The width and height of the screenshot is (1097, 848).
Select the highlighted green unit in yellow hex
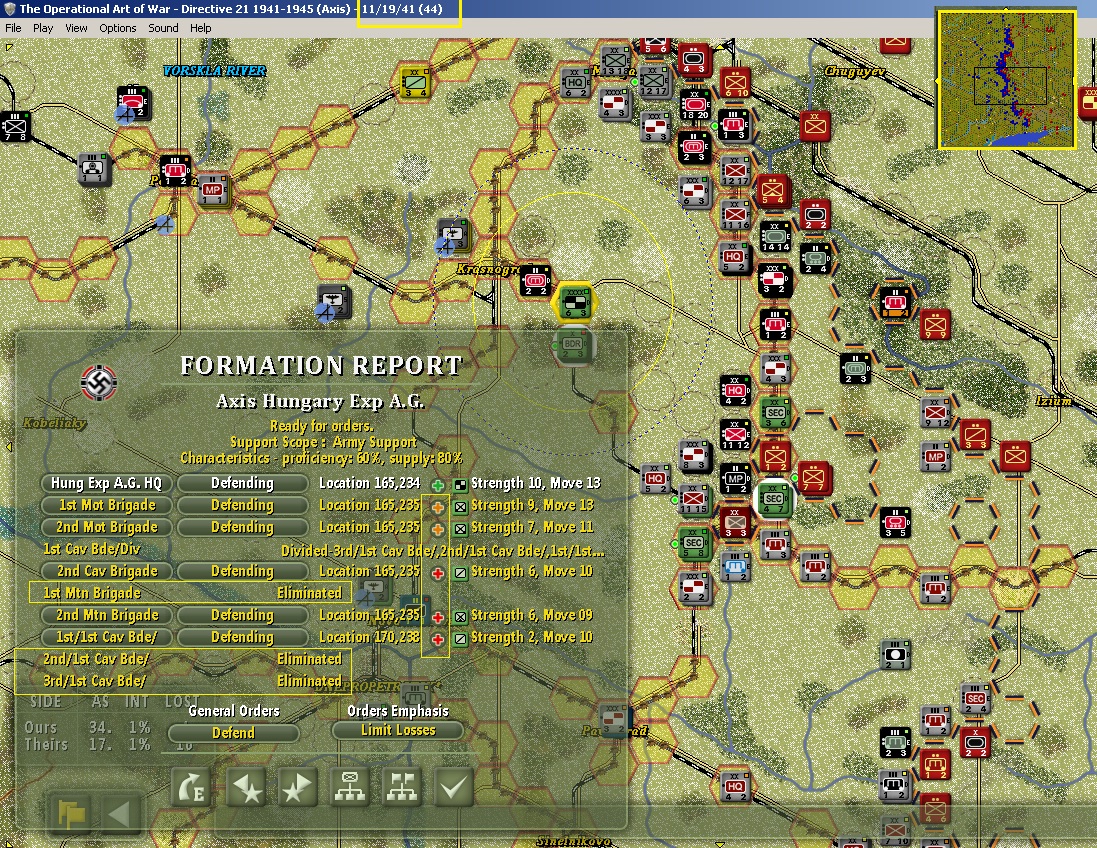point(576,303)
